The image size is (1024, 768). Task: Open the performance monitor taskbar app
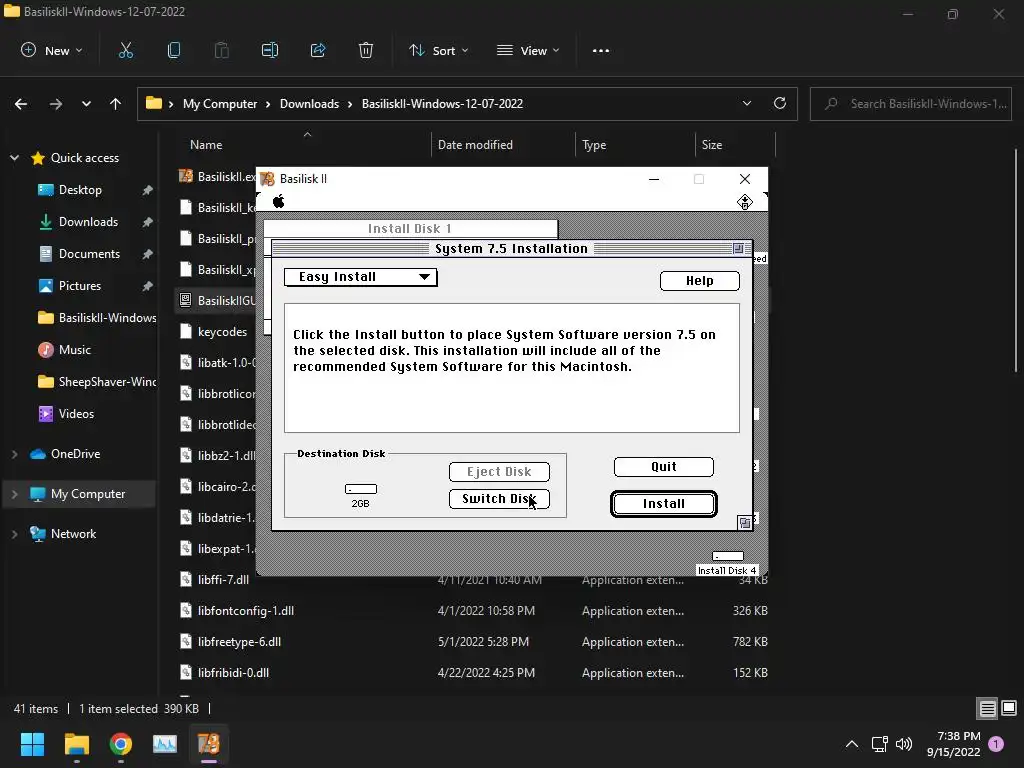click(165, 744)
